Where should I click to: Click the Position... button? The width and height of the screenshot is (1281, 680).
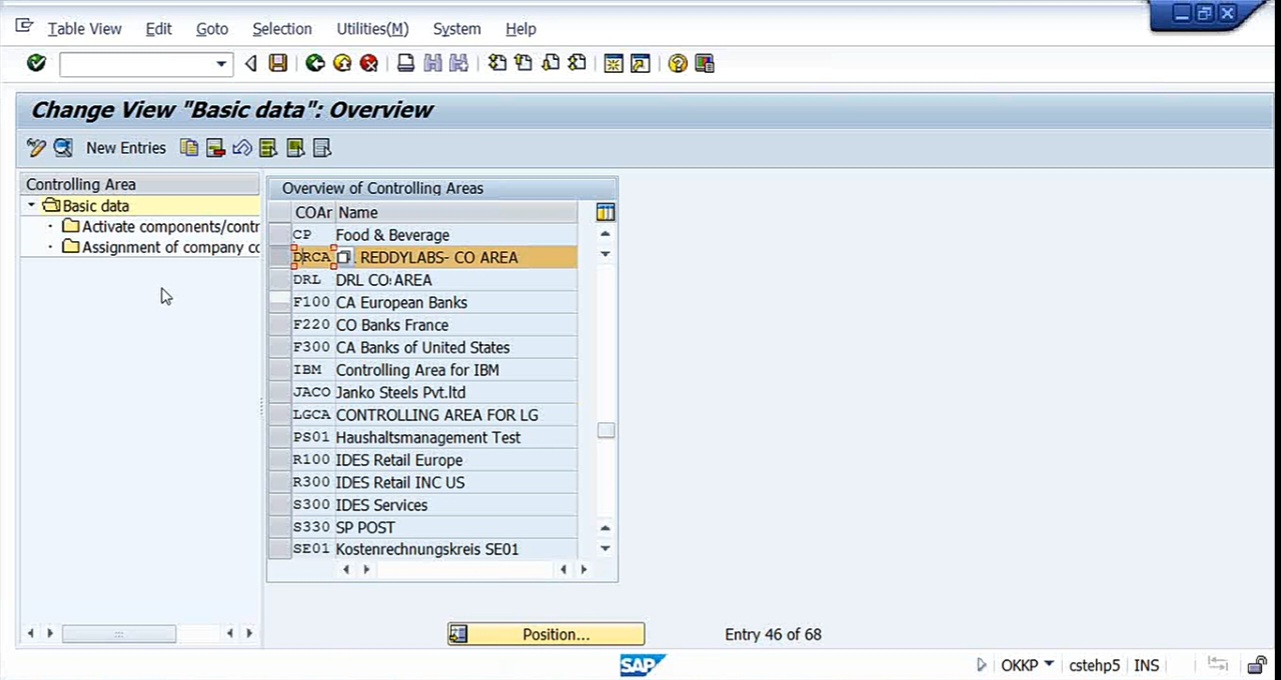546,634
